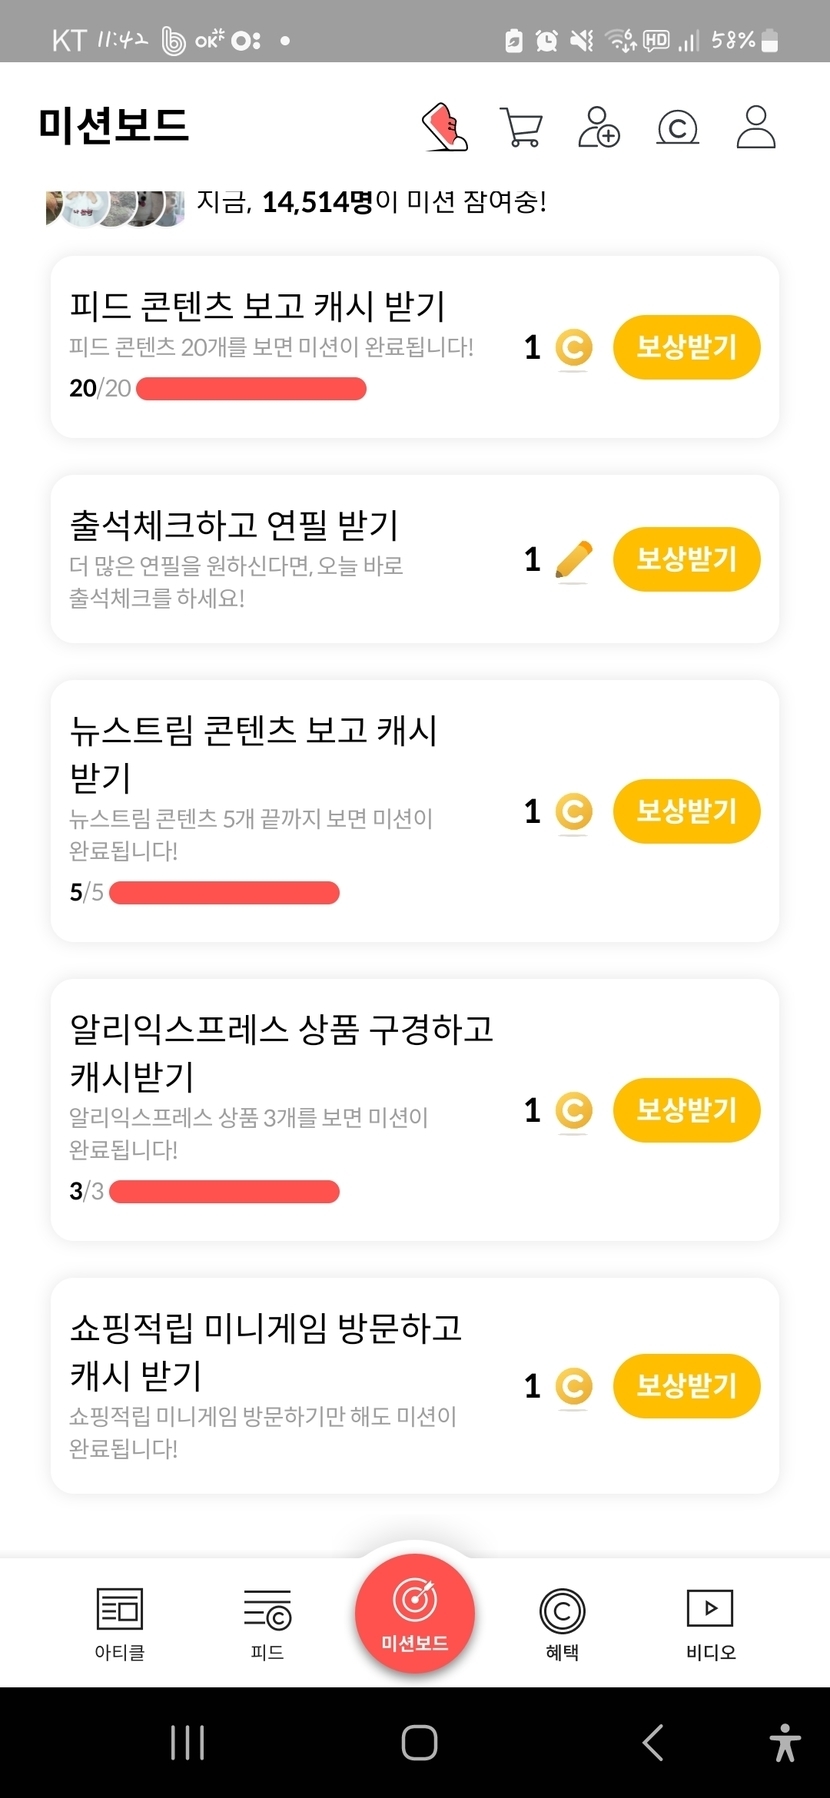Open the cash coin icon in header

(677, 128)
